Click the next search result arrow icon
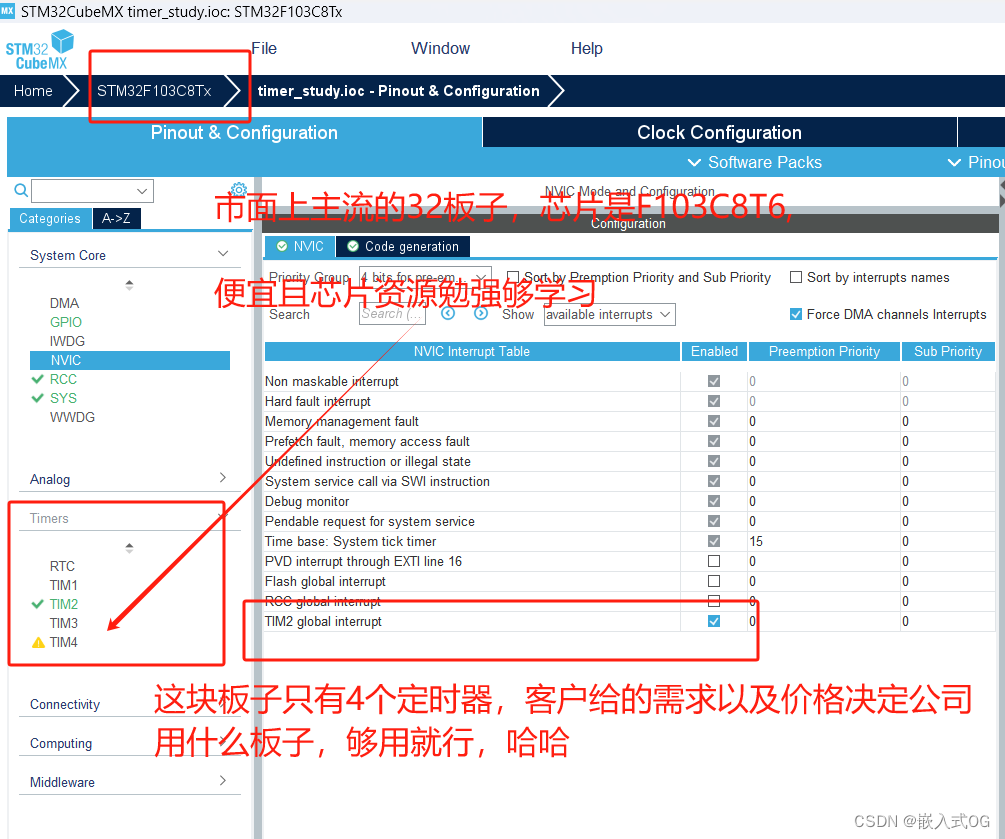Viewport: 1005px width, 839px height. (x=481, y=313)
